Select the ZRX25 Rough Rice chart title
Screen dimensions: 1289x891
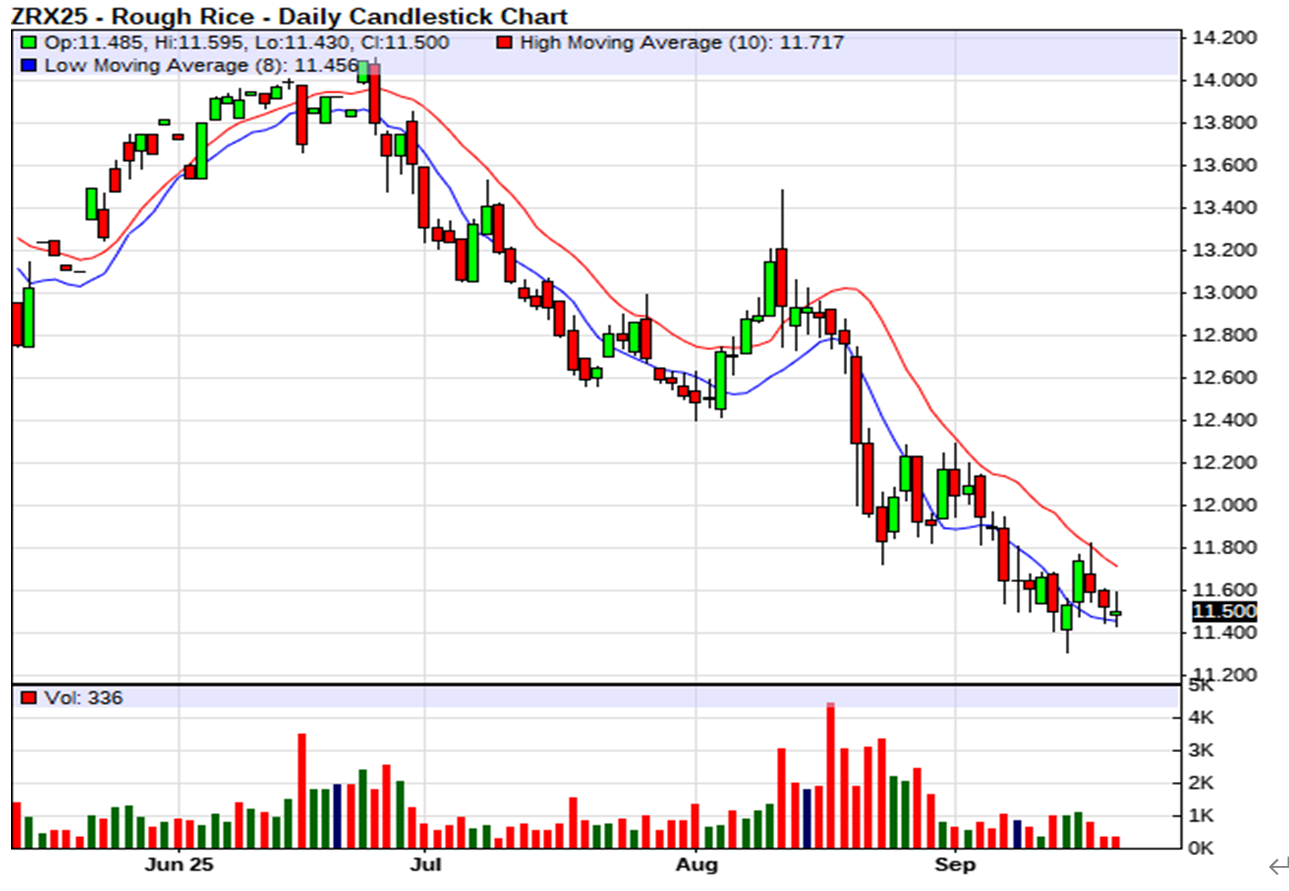click(290, 16)
